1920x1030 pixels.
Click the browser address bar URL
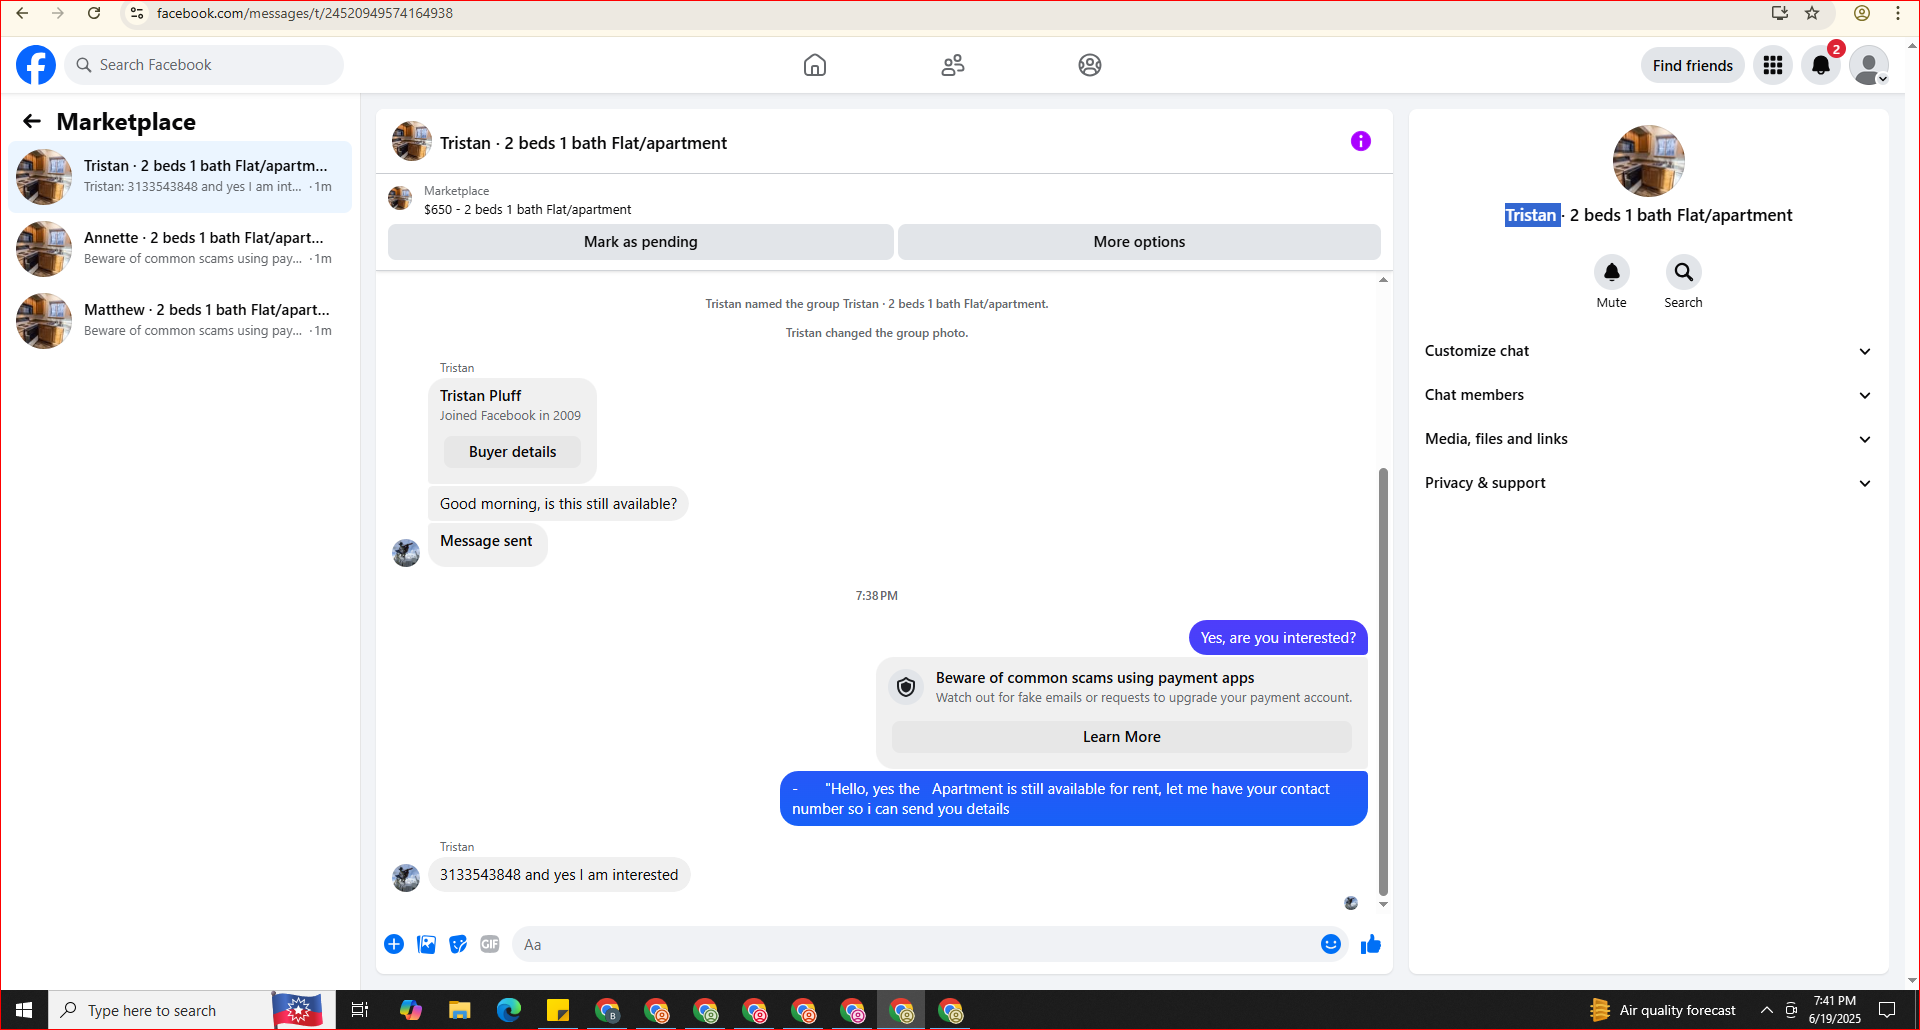click(305, 13)
